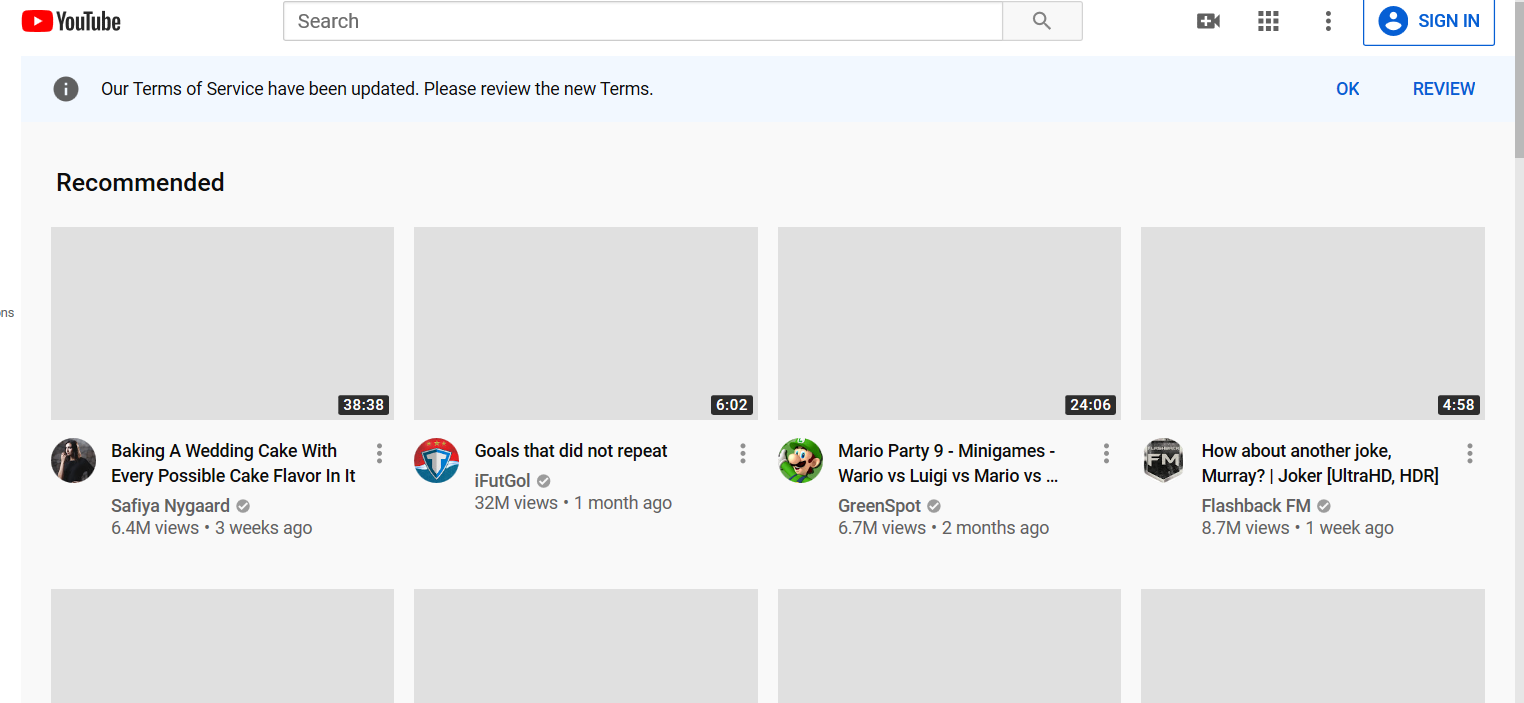Open the YouTube apps grid icon
Viewport: 1524px width, 703px height.
click(1268, 21)
